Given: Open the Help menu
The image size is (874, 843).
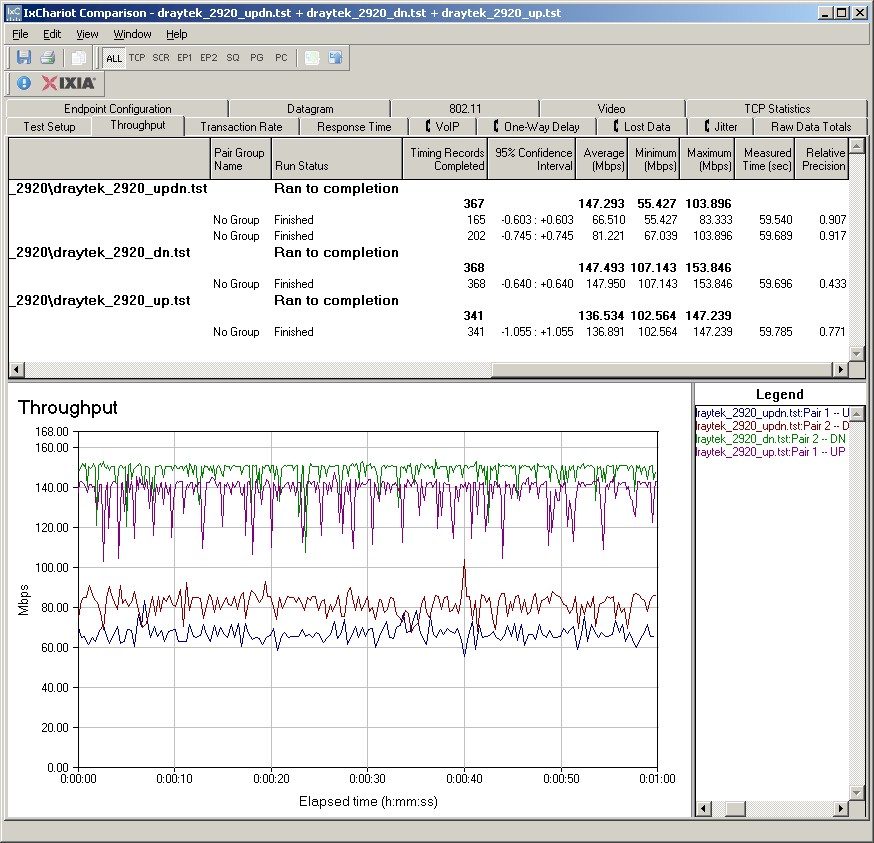Looking at the screenshot, I should (177, 34).
